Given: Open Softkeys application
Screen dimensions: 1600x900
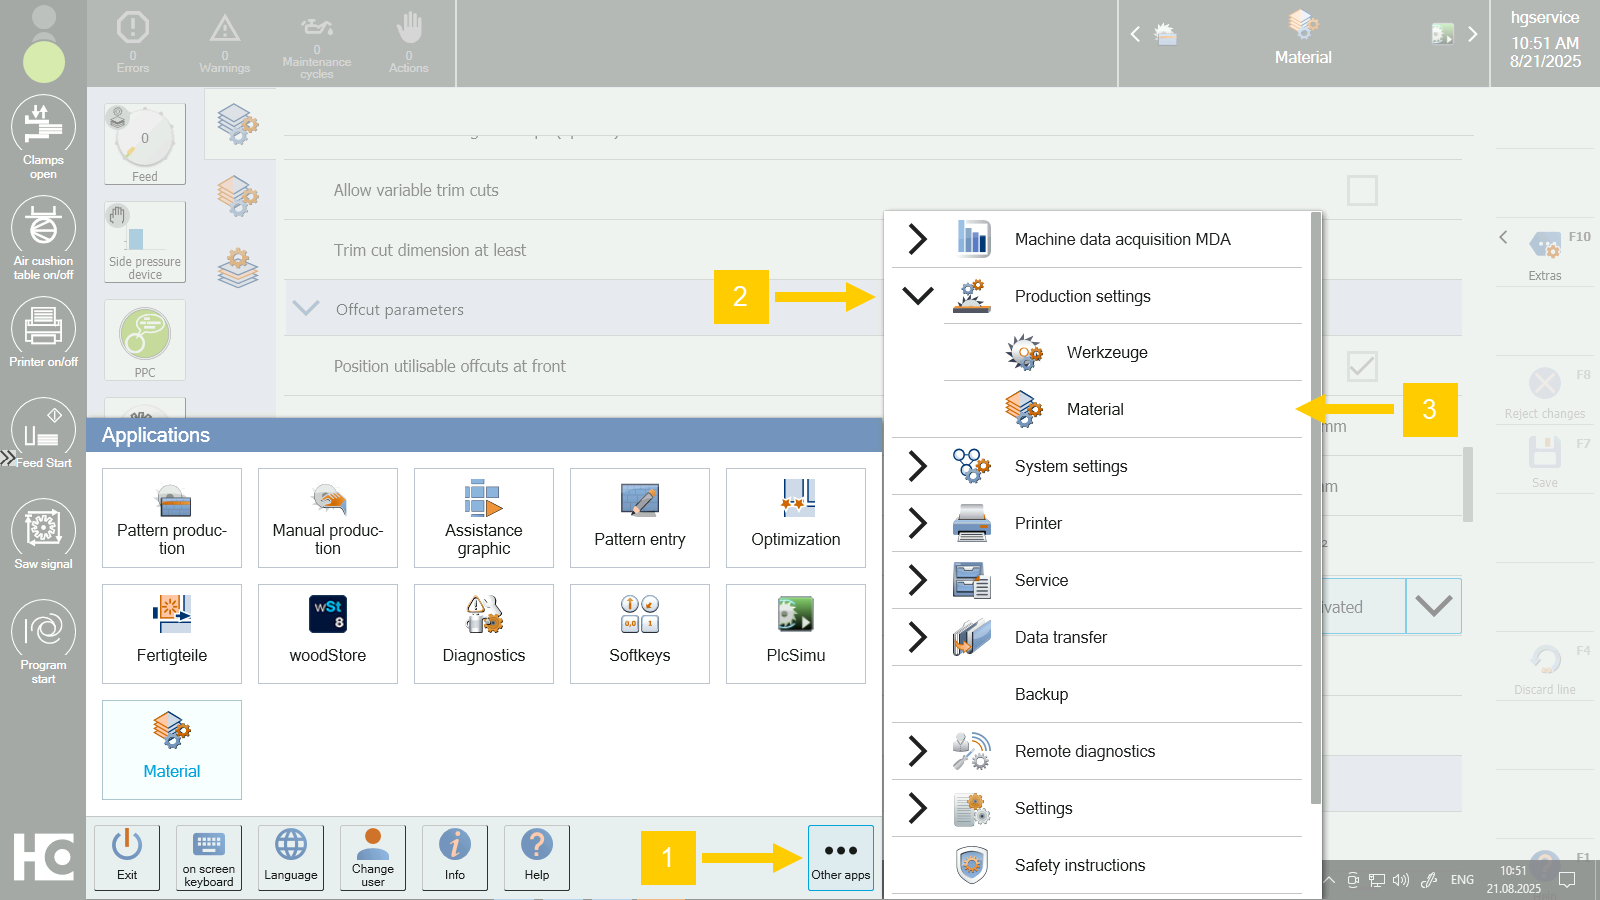Looking at the screenshot, I should pyautogui.click(x=640, y=634).
